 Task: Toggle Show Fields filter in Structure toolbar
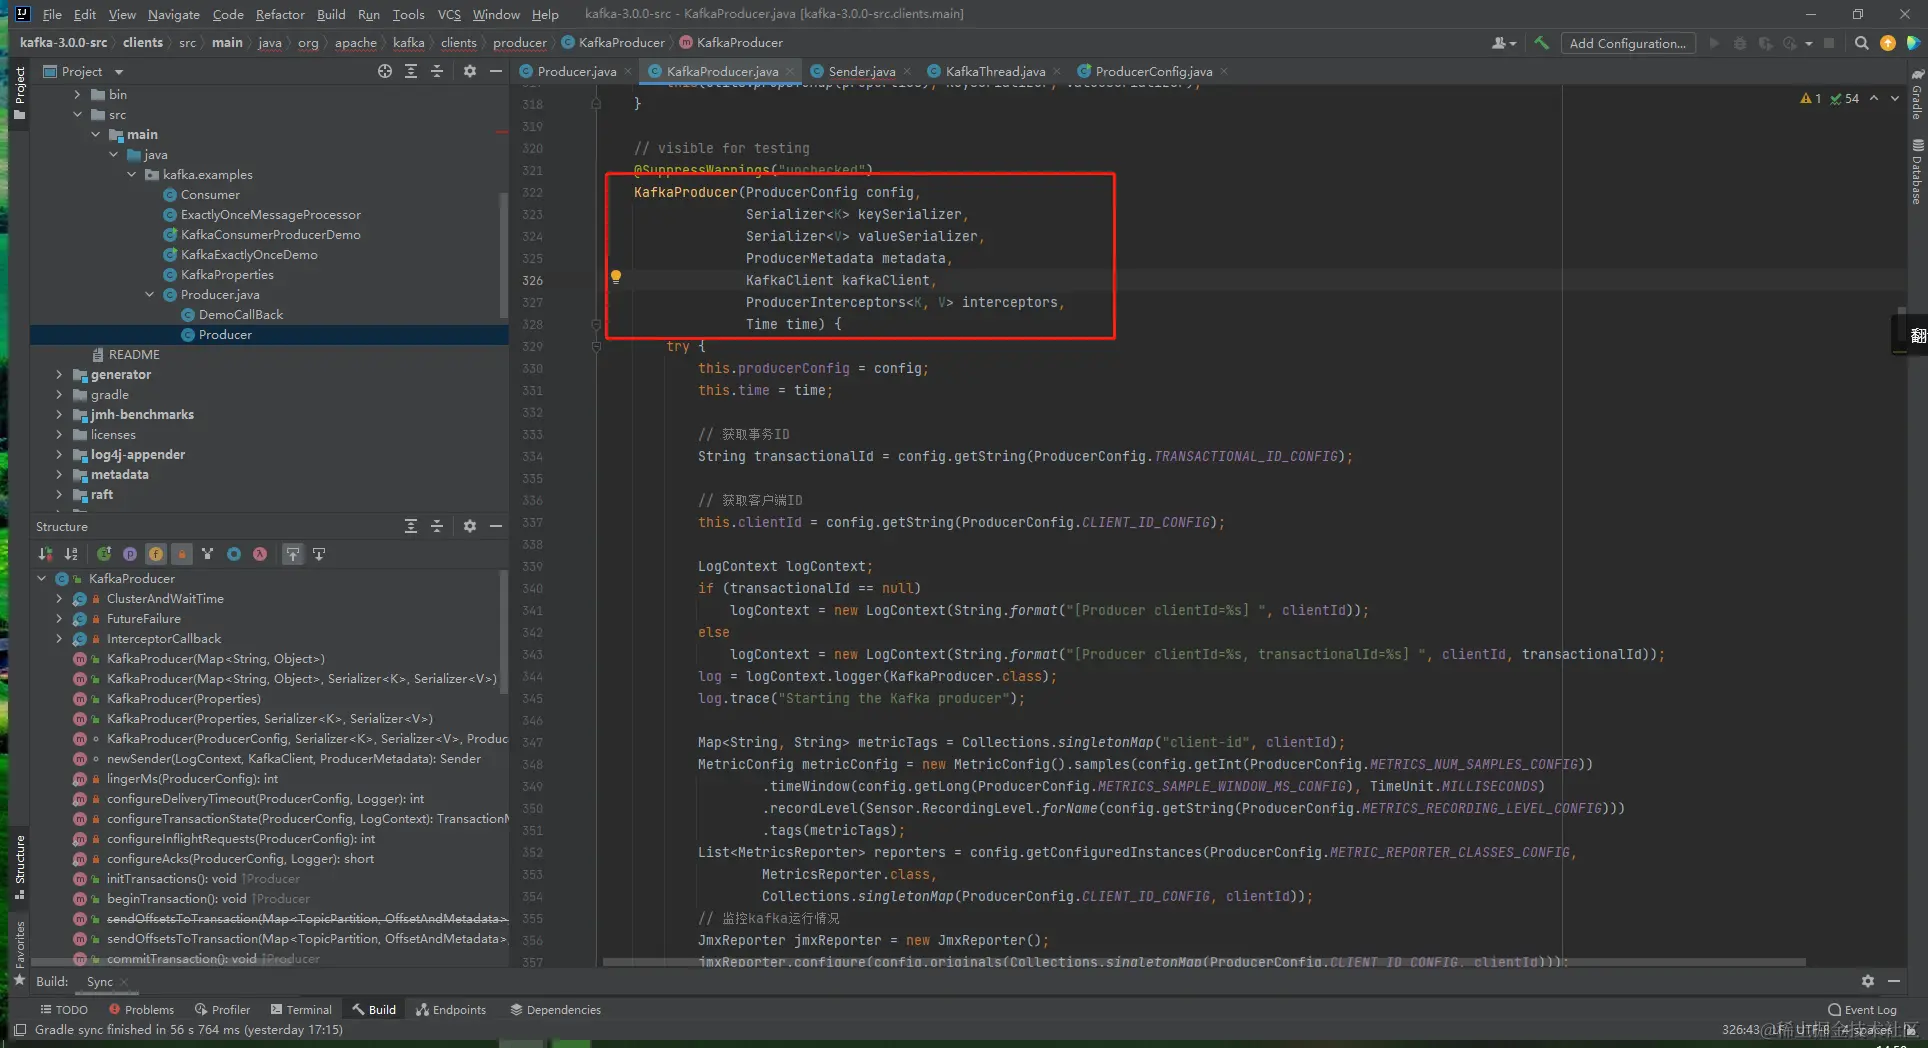click(x=156, y=554)
